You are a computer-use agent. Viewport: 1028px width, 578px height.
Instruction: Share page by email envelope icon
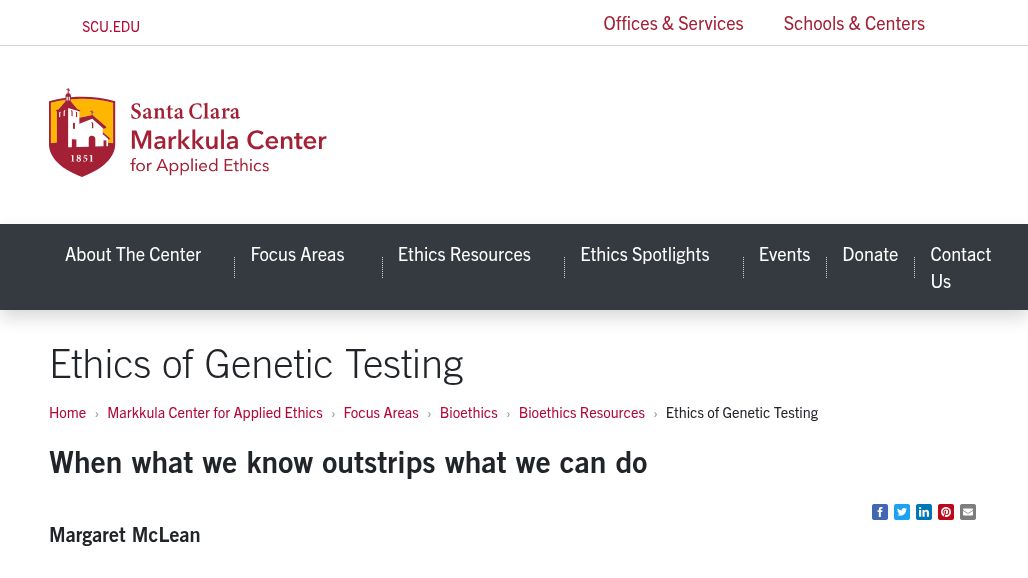(x=968, y=512)
